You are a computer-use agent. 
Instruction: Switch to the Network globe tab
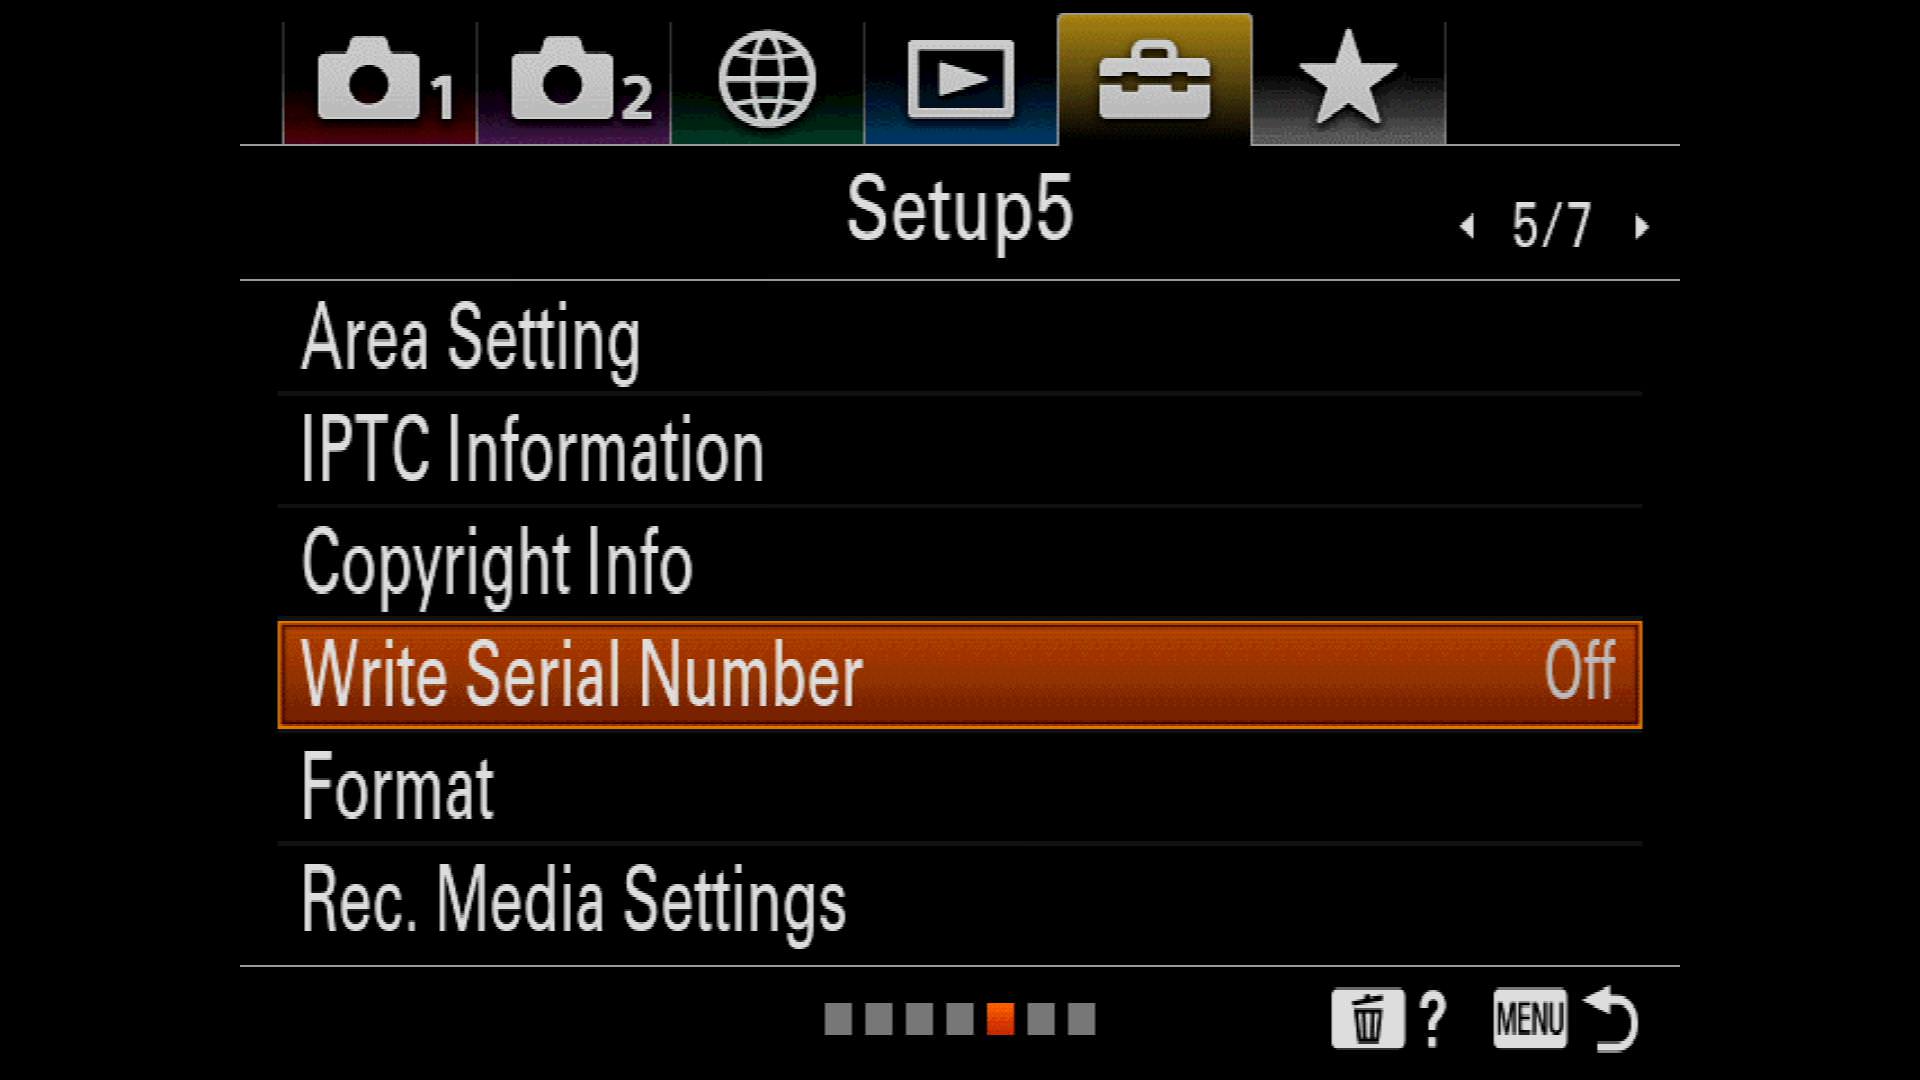767,82
